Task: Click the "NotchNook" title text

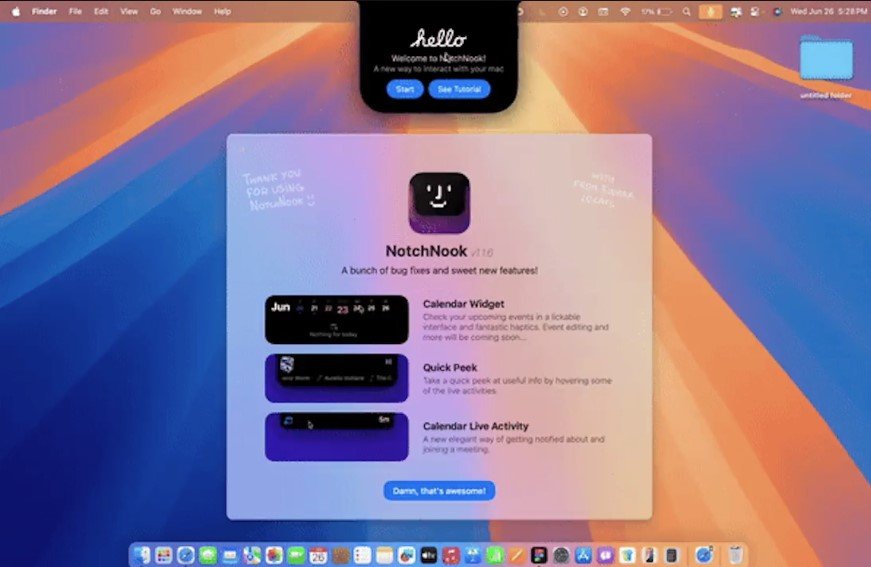Action: tap(426, 251)
